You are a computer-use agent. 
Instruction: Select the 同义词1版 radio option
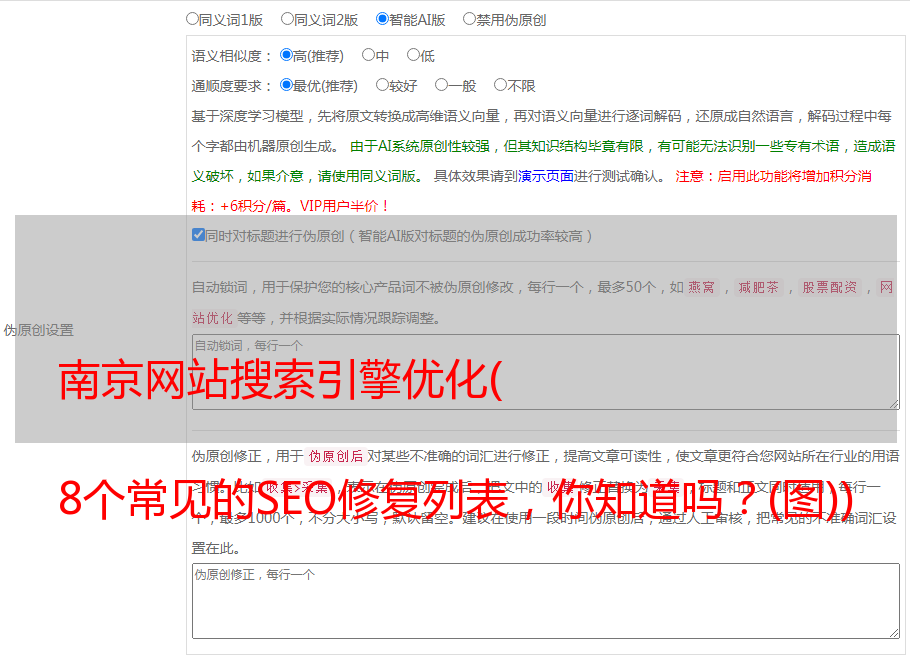pyautogui.click(x=192, y=19)
